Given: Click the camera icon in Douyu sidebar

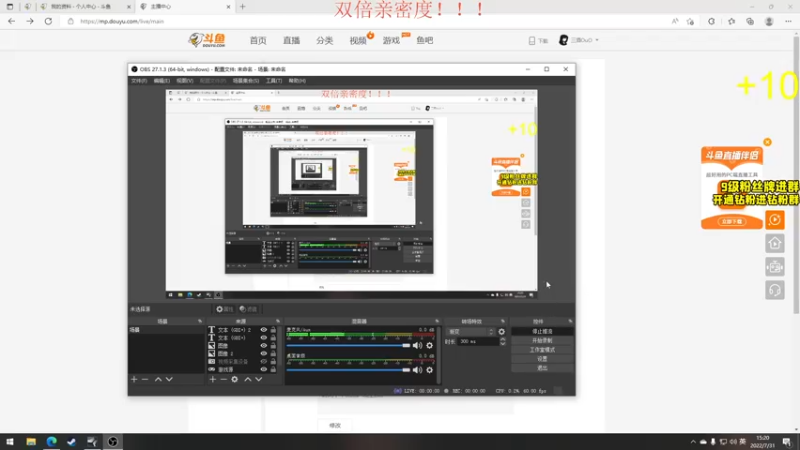Looking at the screenshot, I should coord(774,267).
